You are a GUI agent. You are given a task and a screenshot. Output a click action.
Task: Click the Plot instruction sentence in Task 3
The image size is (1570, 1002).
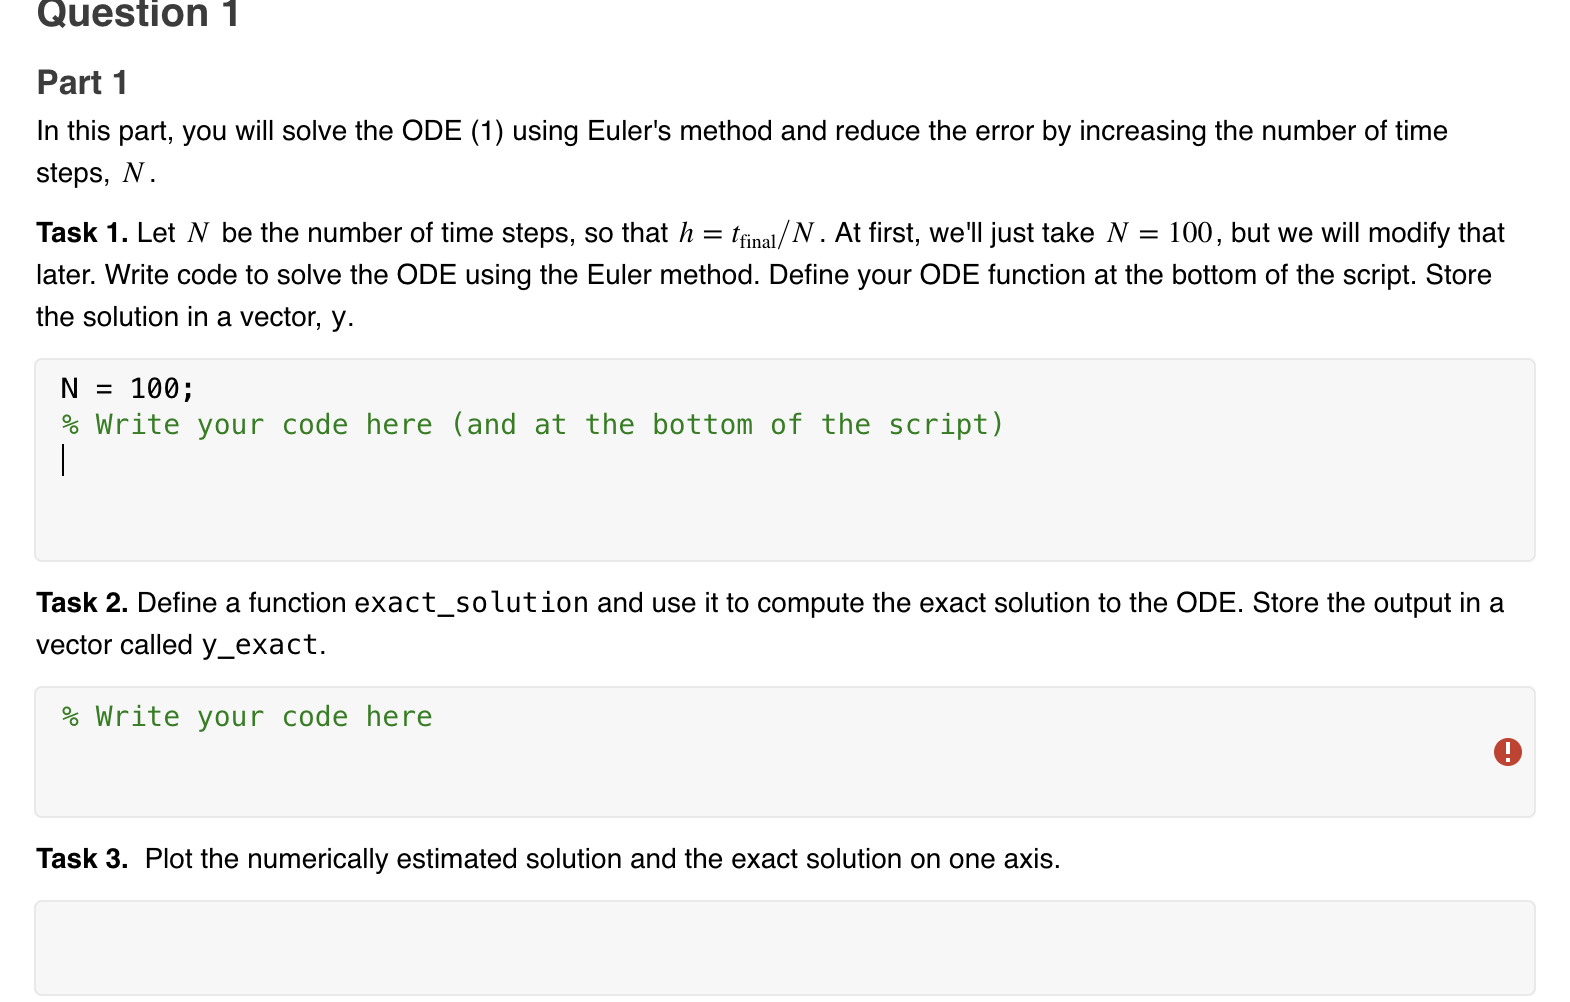[x=600, y=858]
